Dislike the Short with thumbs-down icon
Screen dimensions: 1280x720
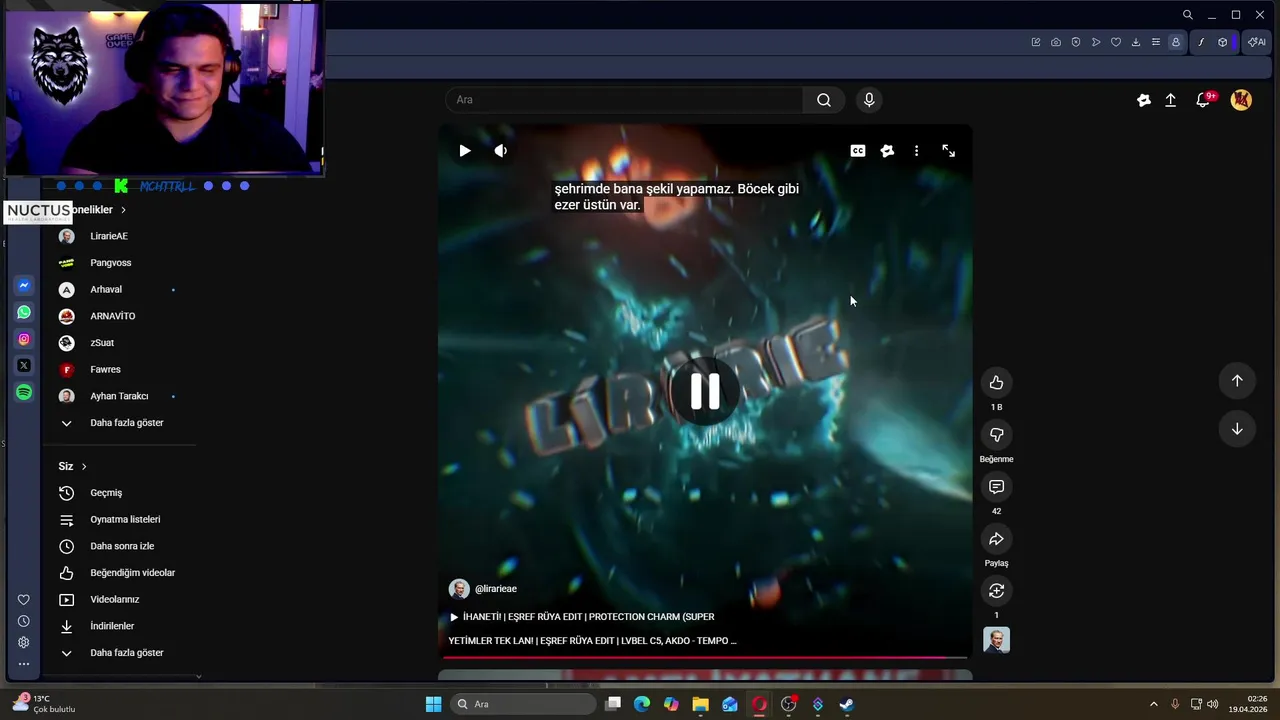click(x=996, y=435)
